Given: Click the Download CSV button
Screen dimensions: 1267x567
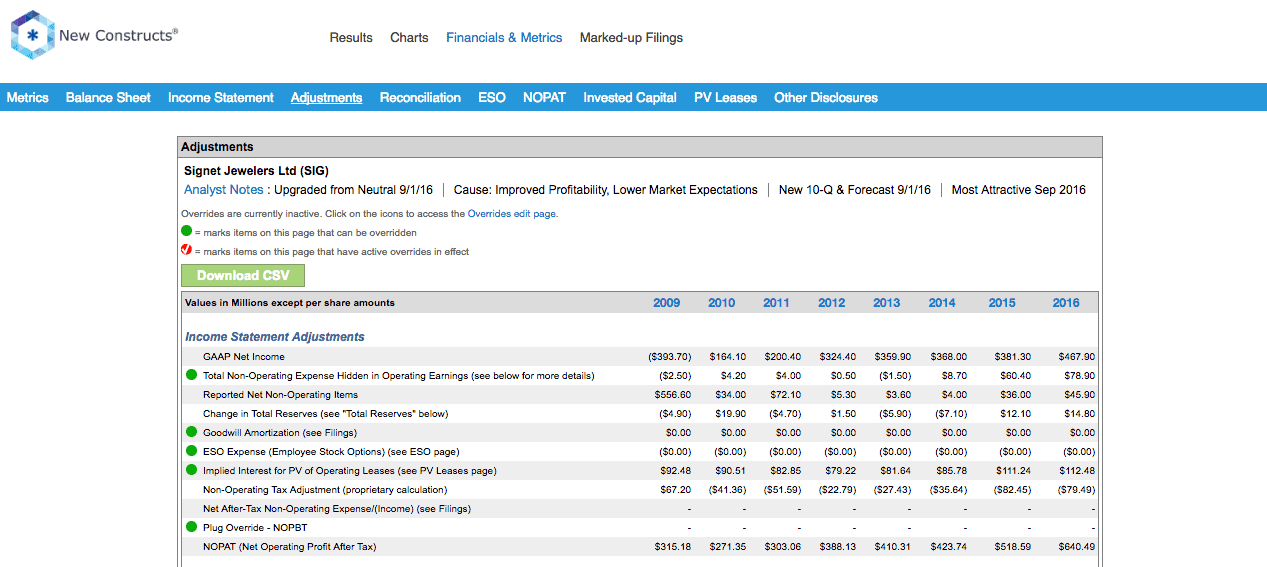Looking at the screenshot, I should tap(243, 276).
